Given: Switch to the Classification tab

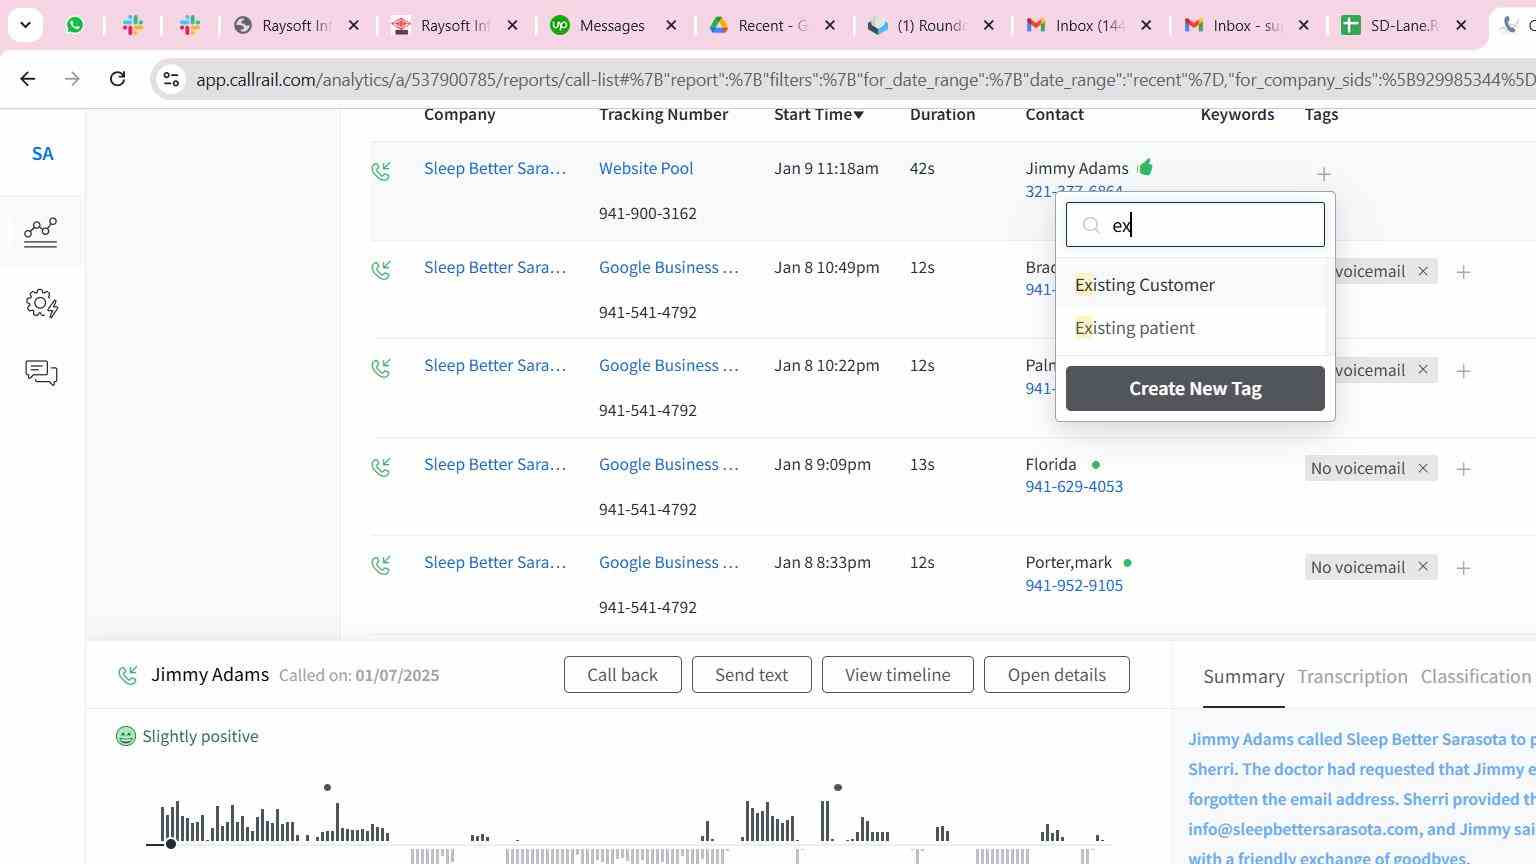Looking at the screenshot, I should [1476, 677].
